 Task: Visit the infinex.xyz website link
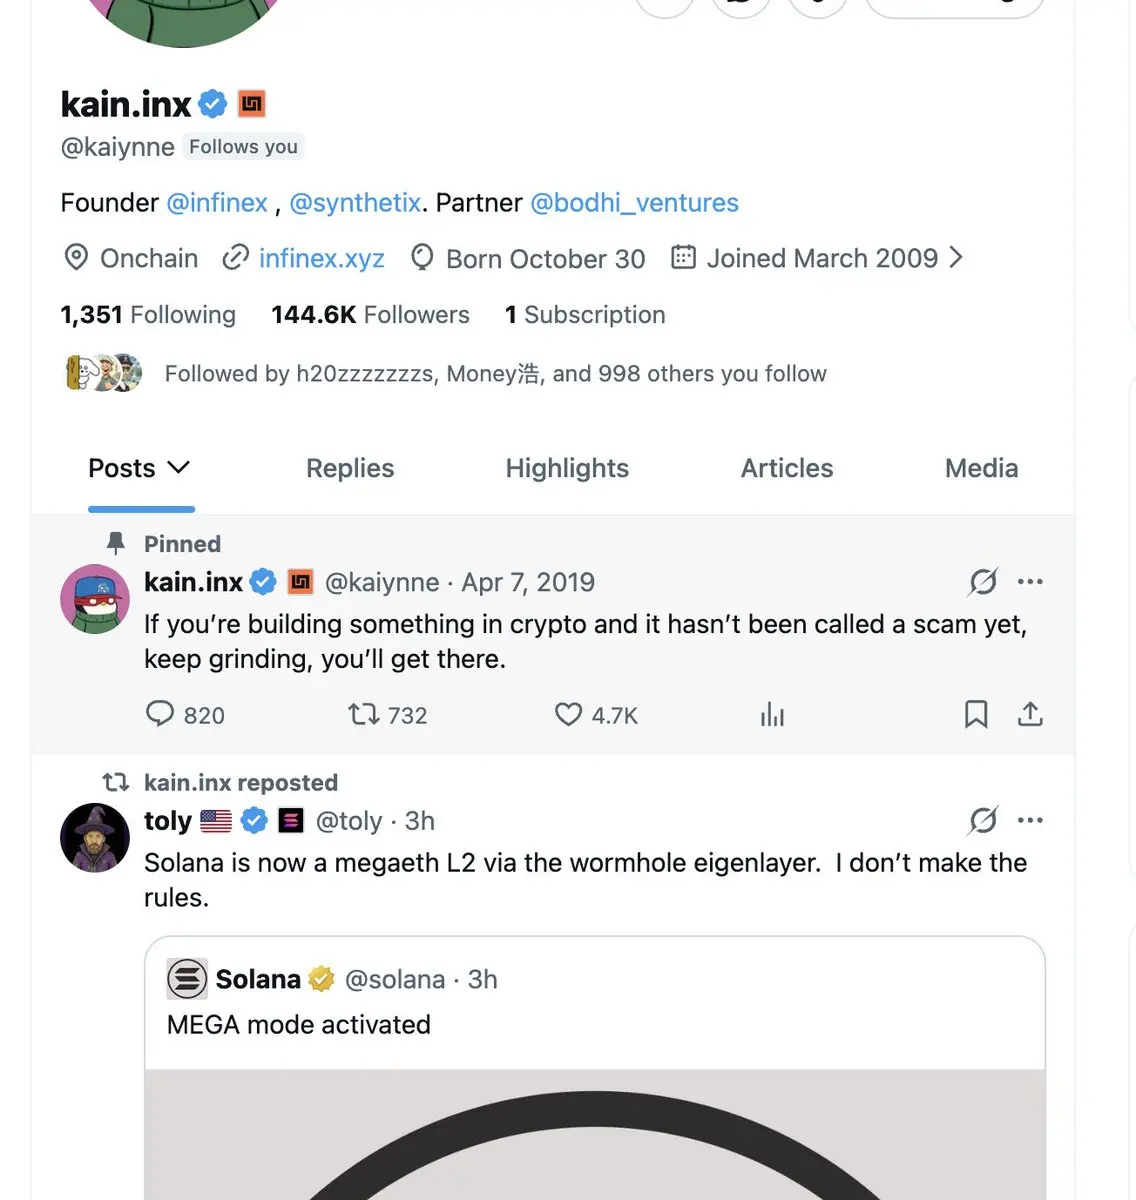[321, 259]
